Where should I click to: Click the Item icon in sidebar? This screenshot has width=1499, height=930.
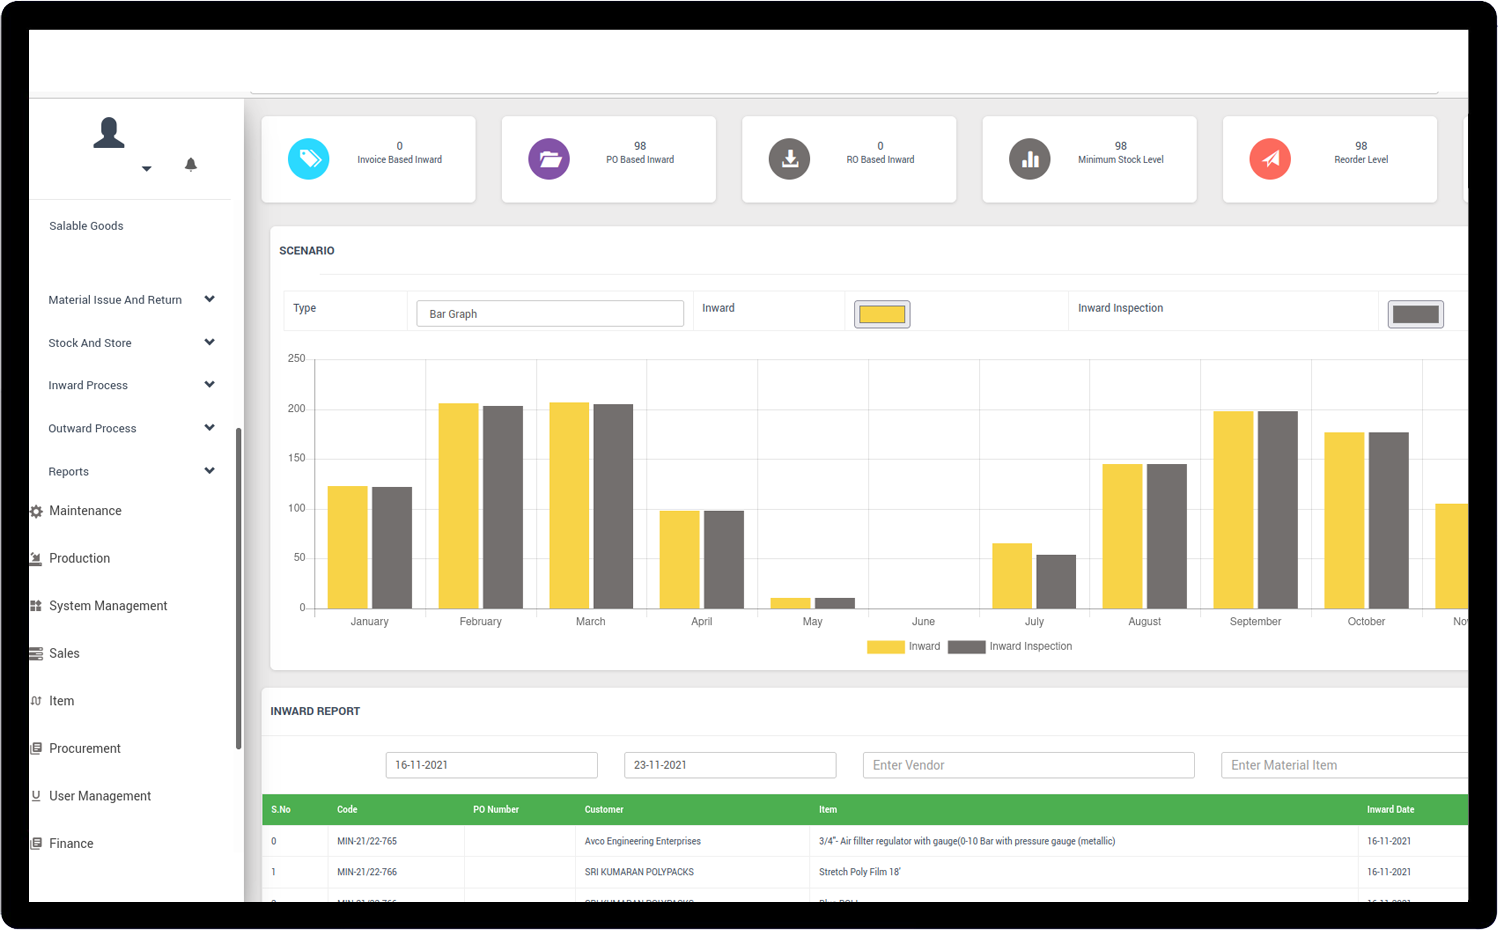point(36,701)
